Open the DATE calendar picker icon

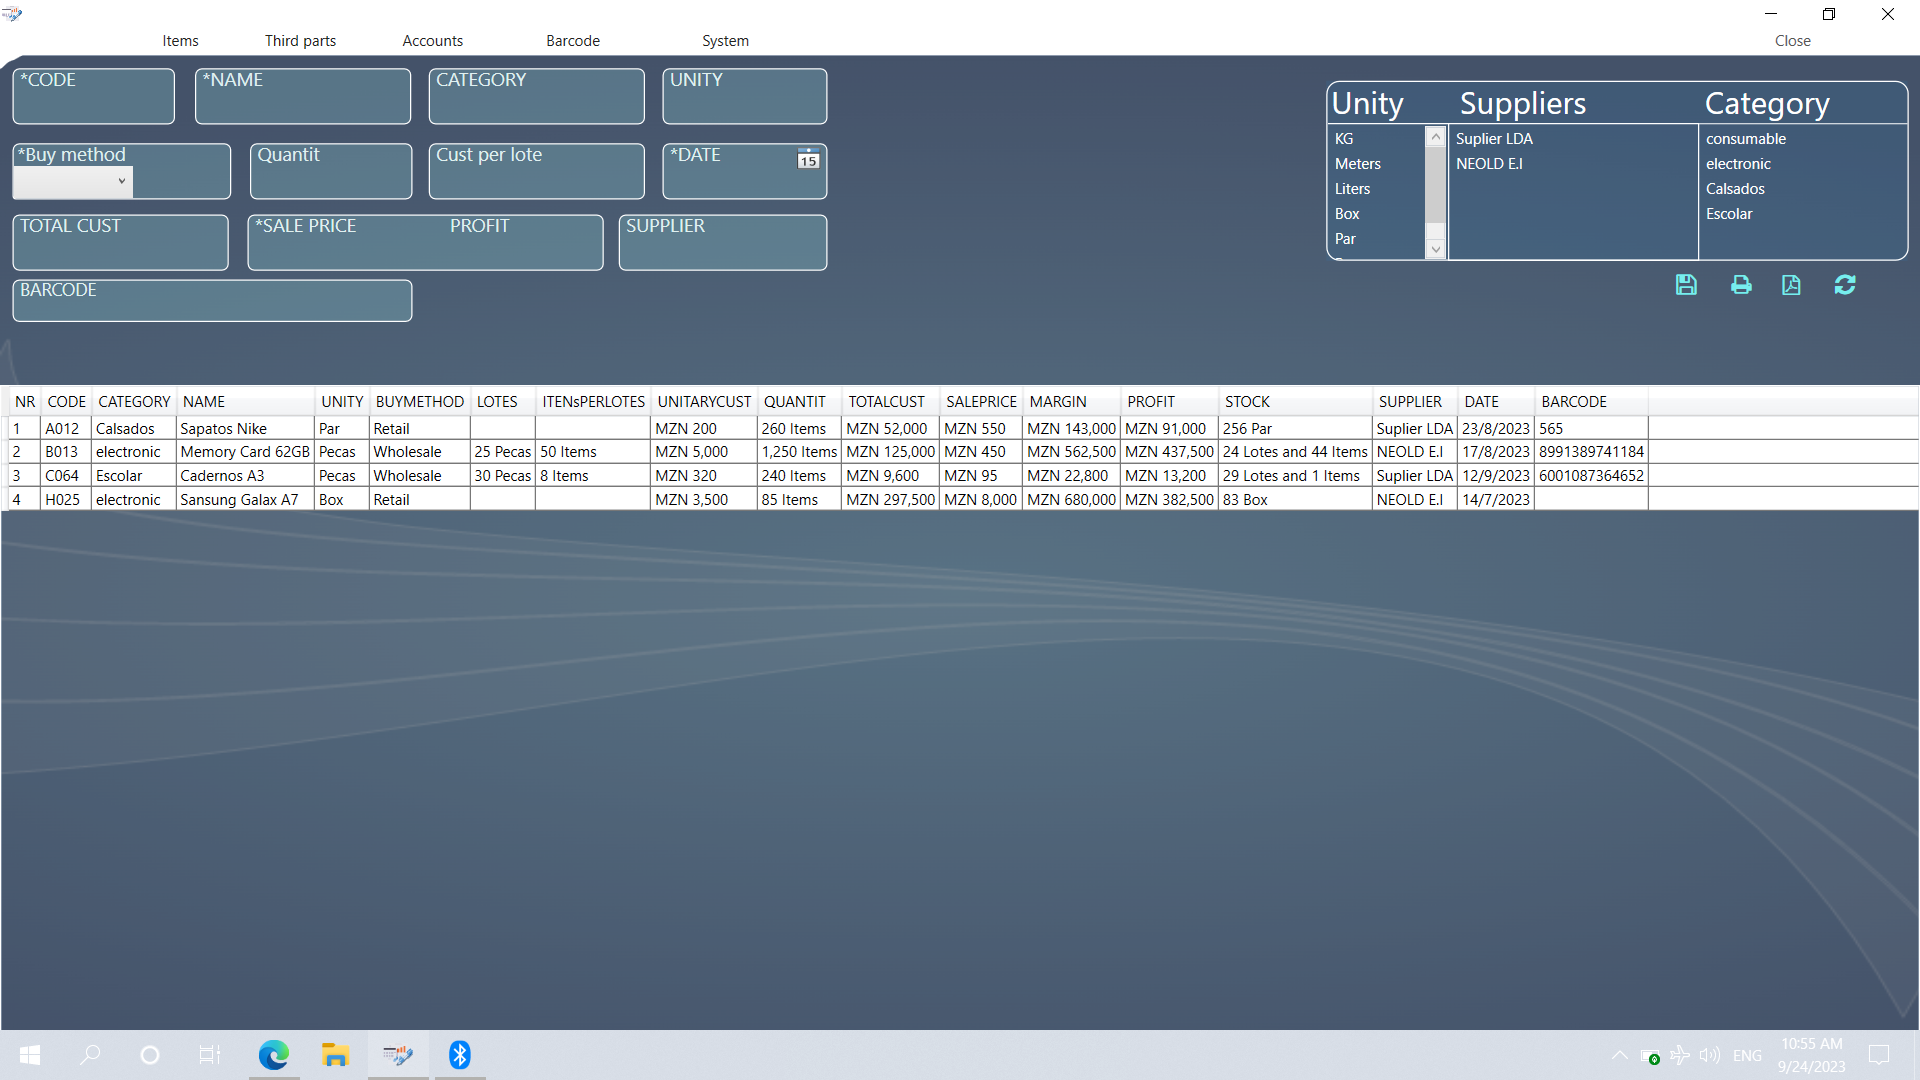(808, 159)
